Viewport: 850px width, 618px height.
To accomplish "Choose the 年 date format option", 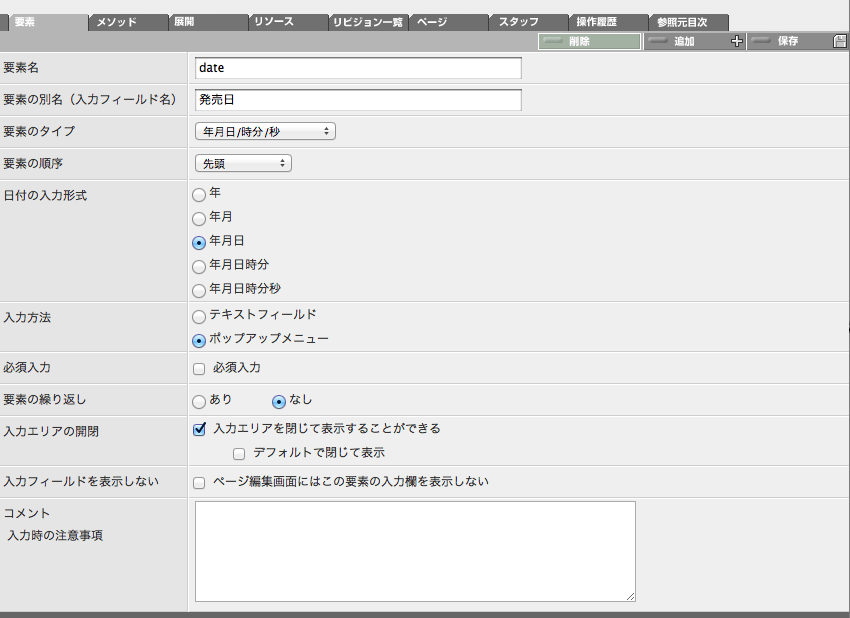I will pyautogui.click(x=199, y=195).
